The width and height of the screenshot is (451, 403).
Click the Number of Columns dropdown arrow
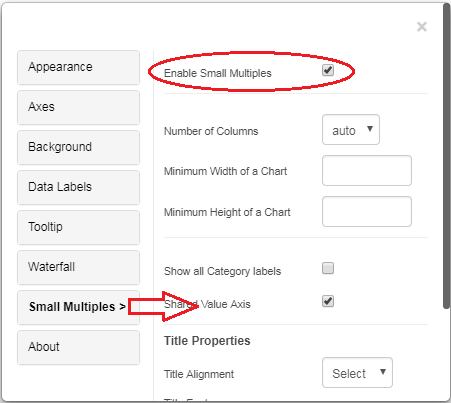(x=370, y=129)
